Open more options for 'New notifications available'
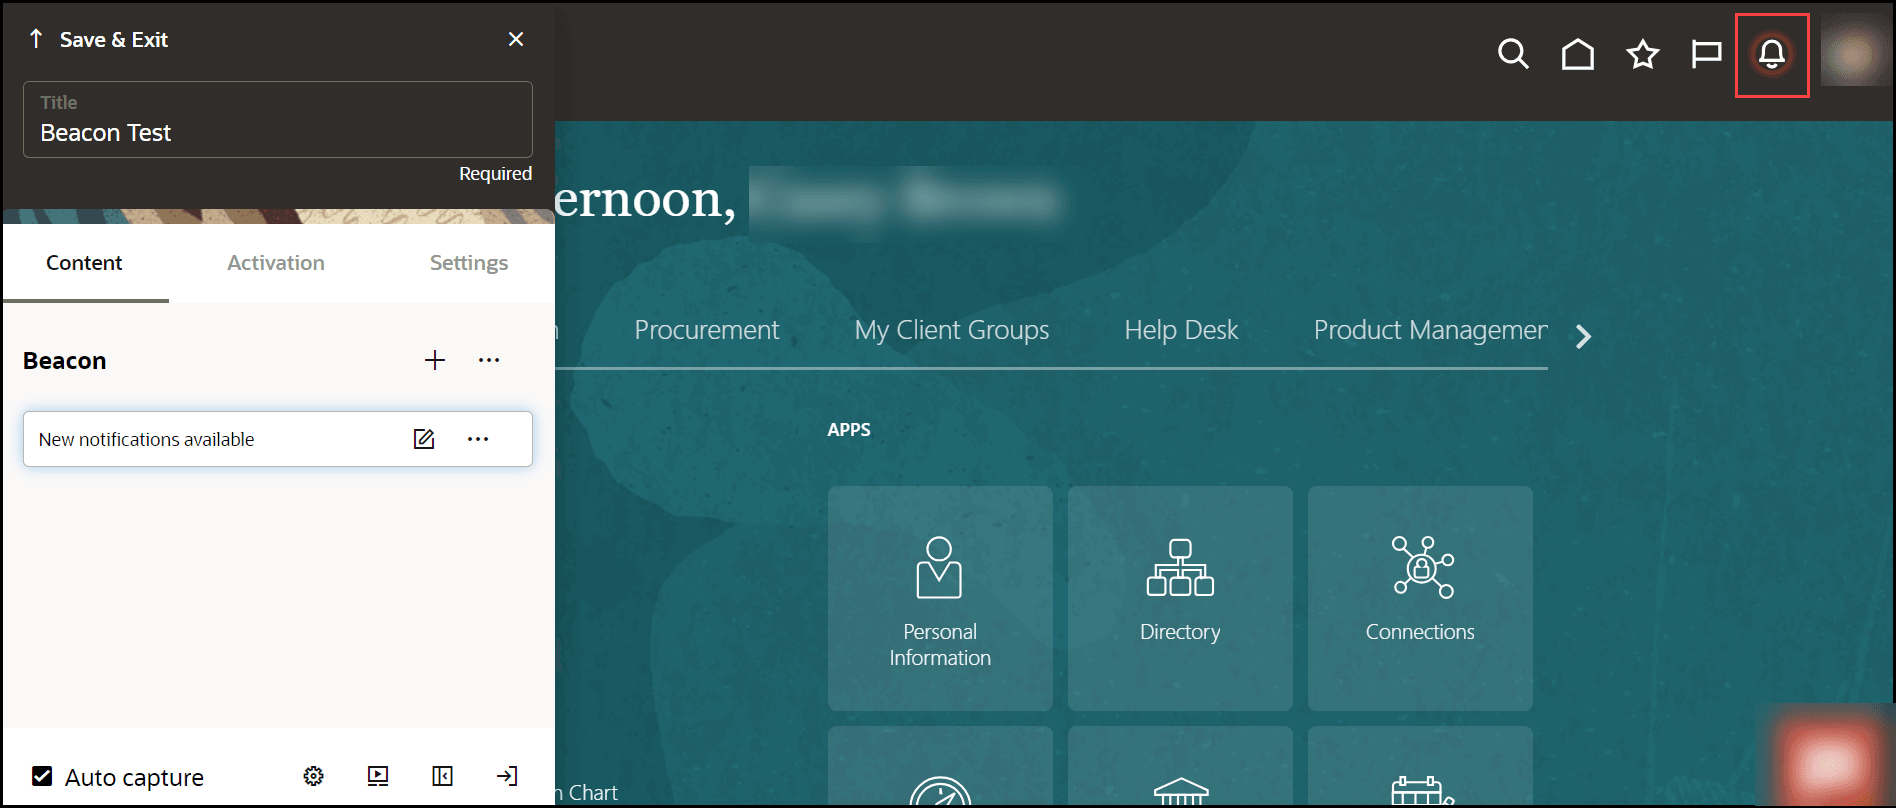The width and height of the screenshot is (1896, 808). pos(478,439)
